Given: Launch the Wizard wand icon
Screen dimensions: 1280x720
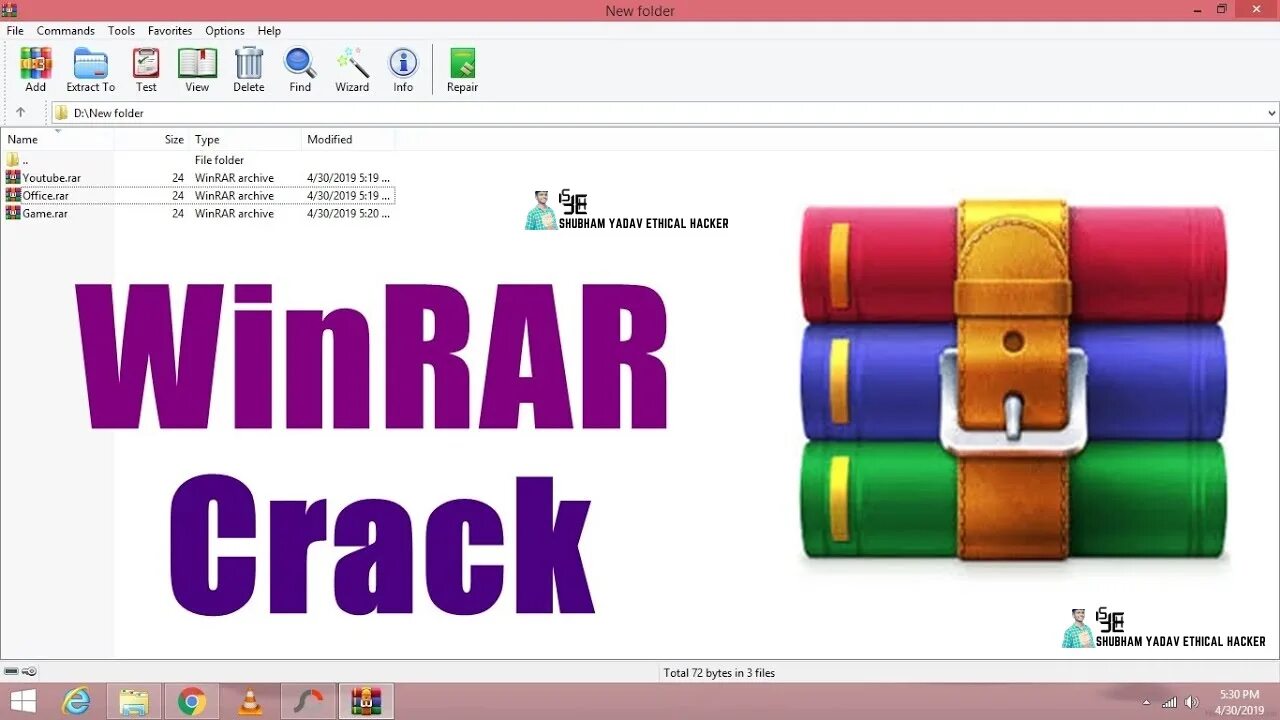Looking at the screenshot, I should click(352, 63).
